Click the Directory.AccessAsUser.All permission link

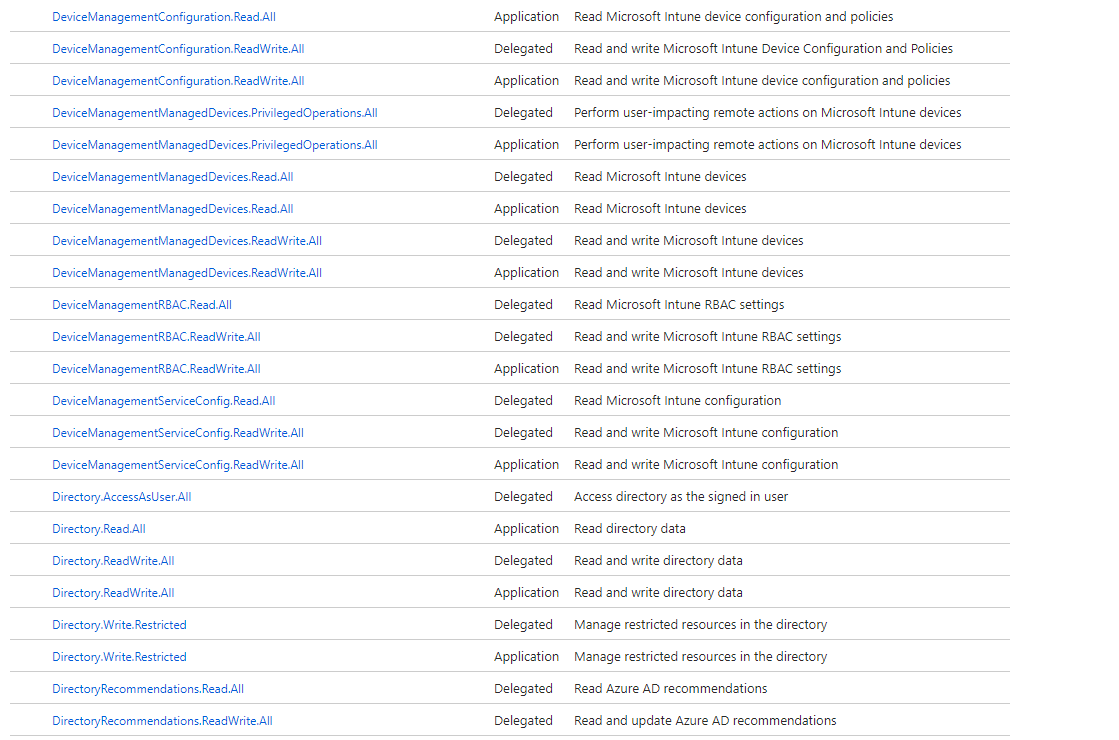[122, 496]
